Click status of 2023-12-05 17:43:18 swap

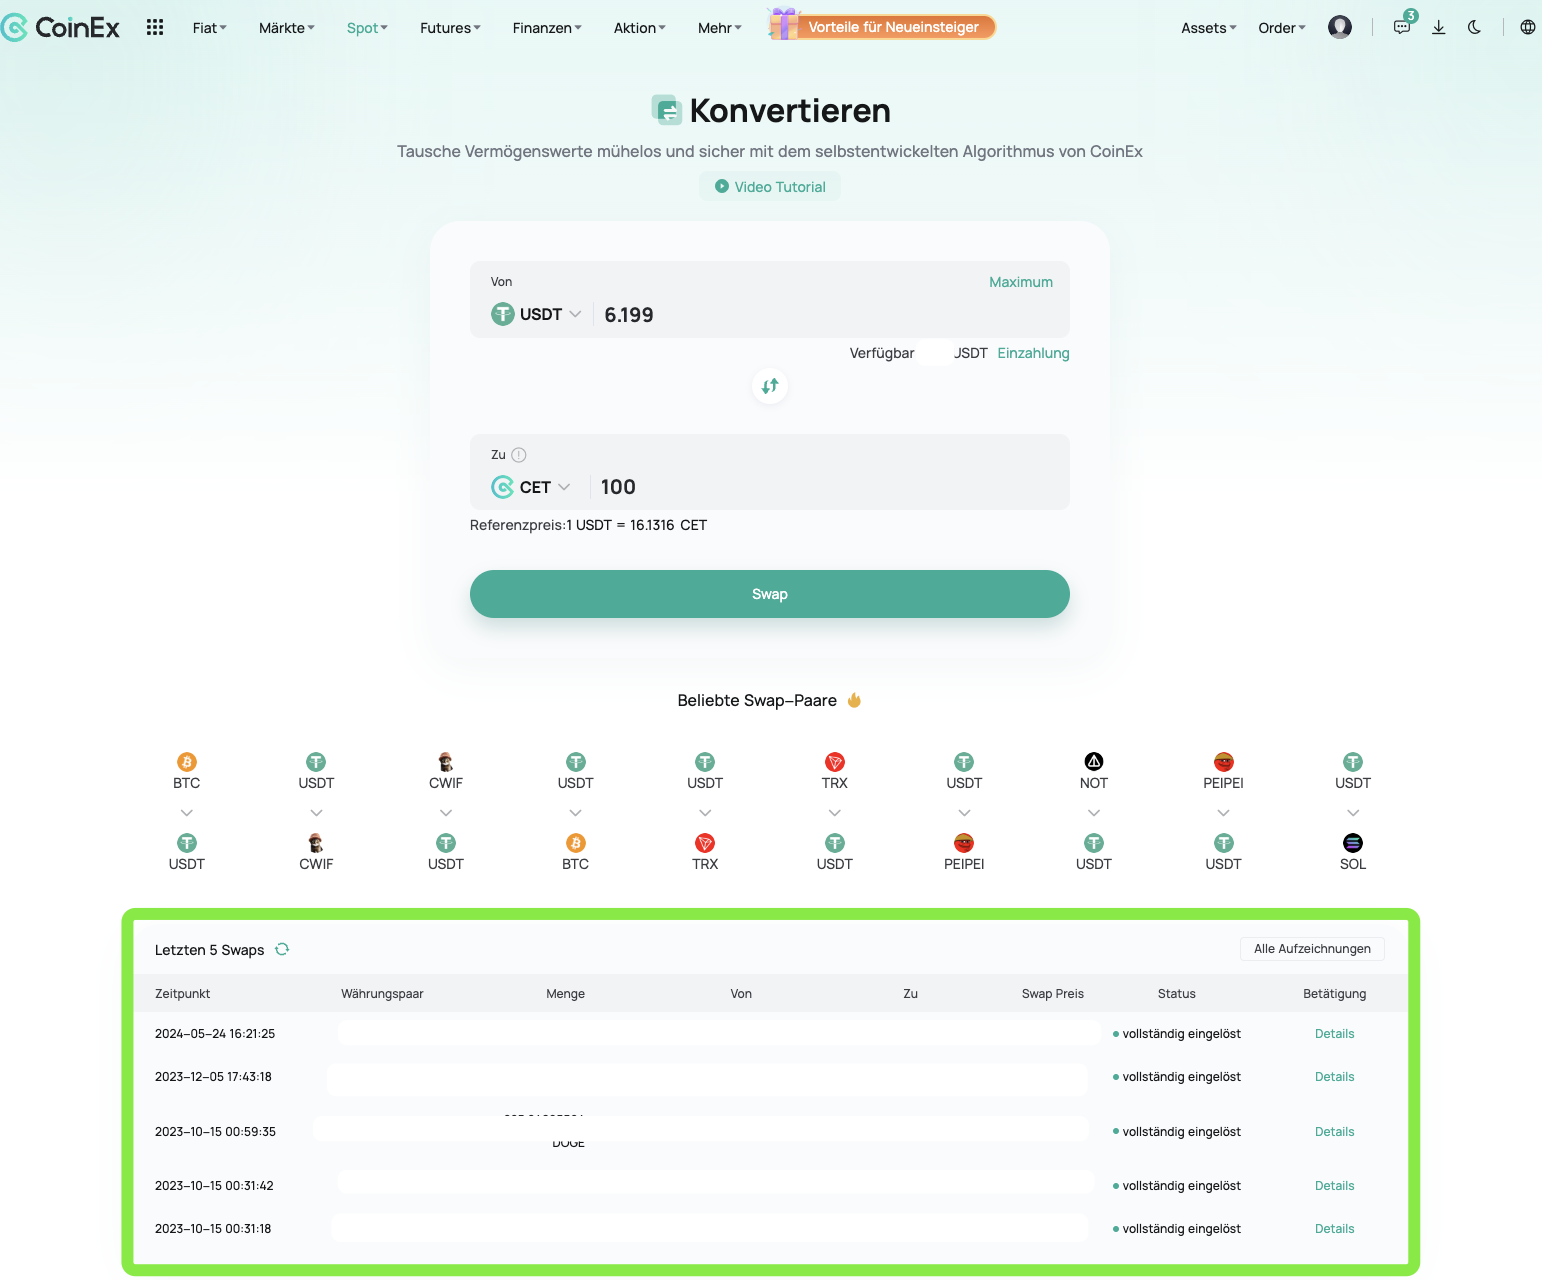tap(1177, 1077)
